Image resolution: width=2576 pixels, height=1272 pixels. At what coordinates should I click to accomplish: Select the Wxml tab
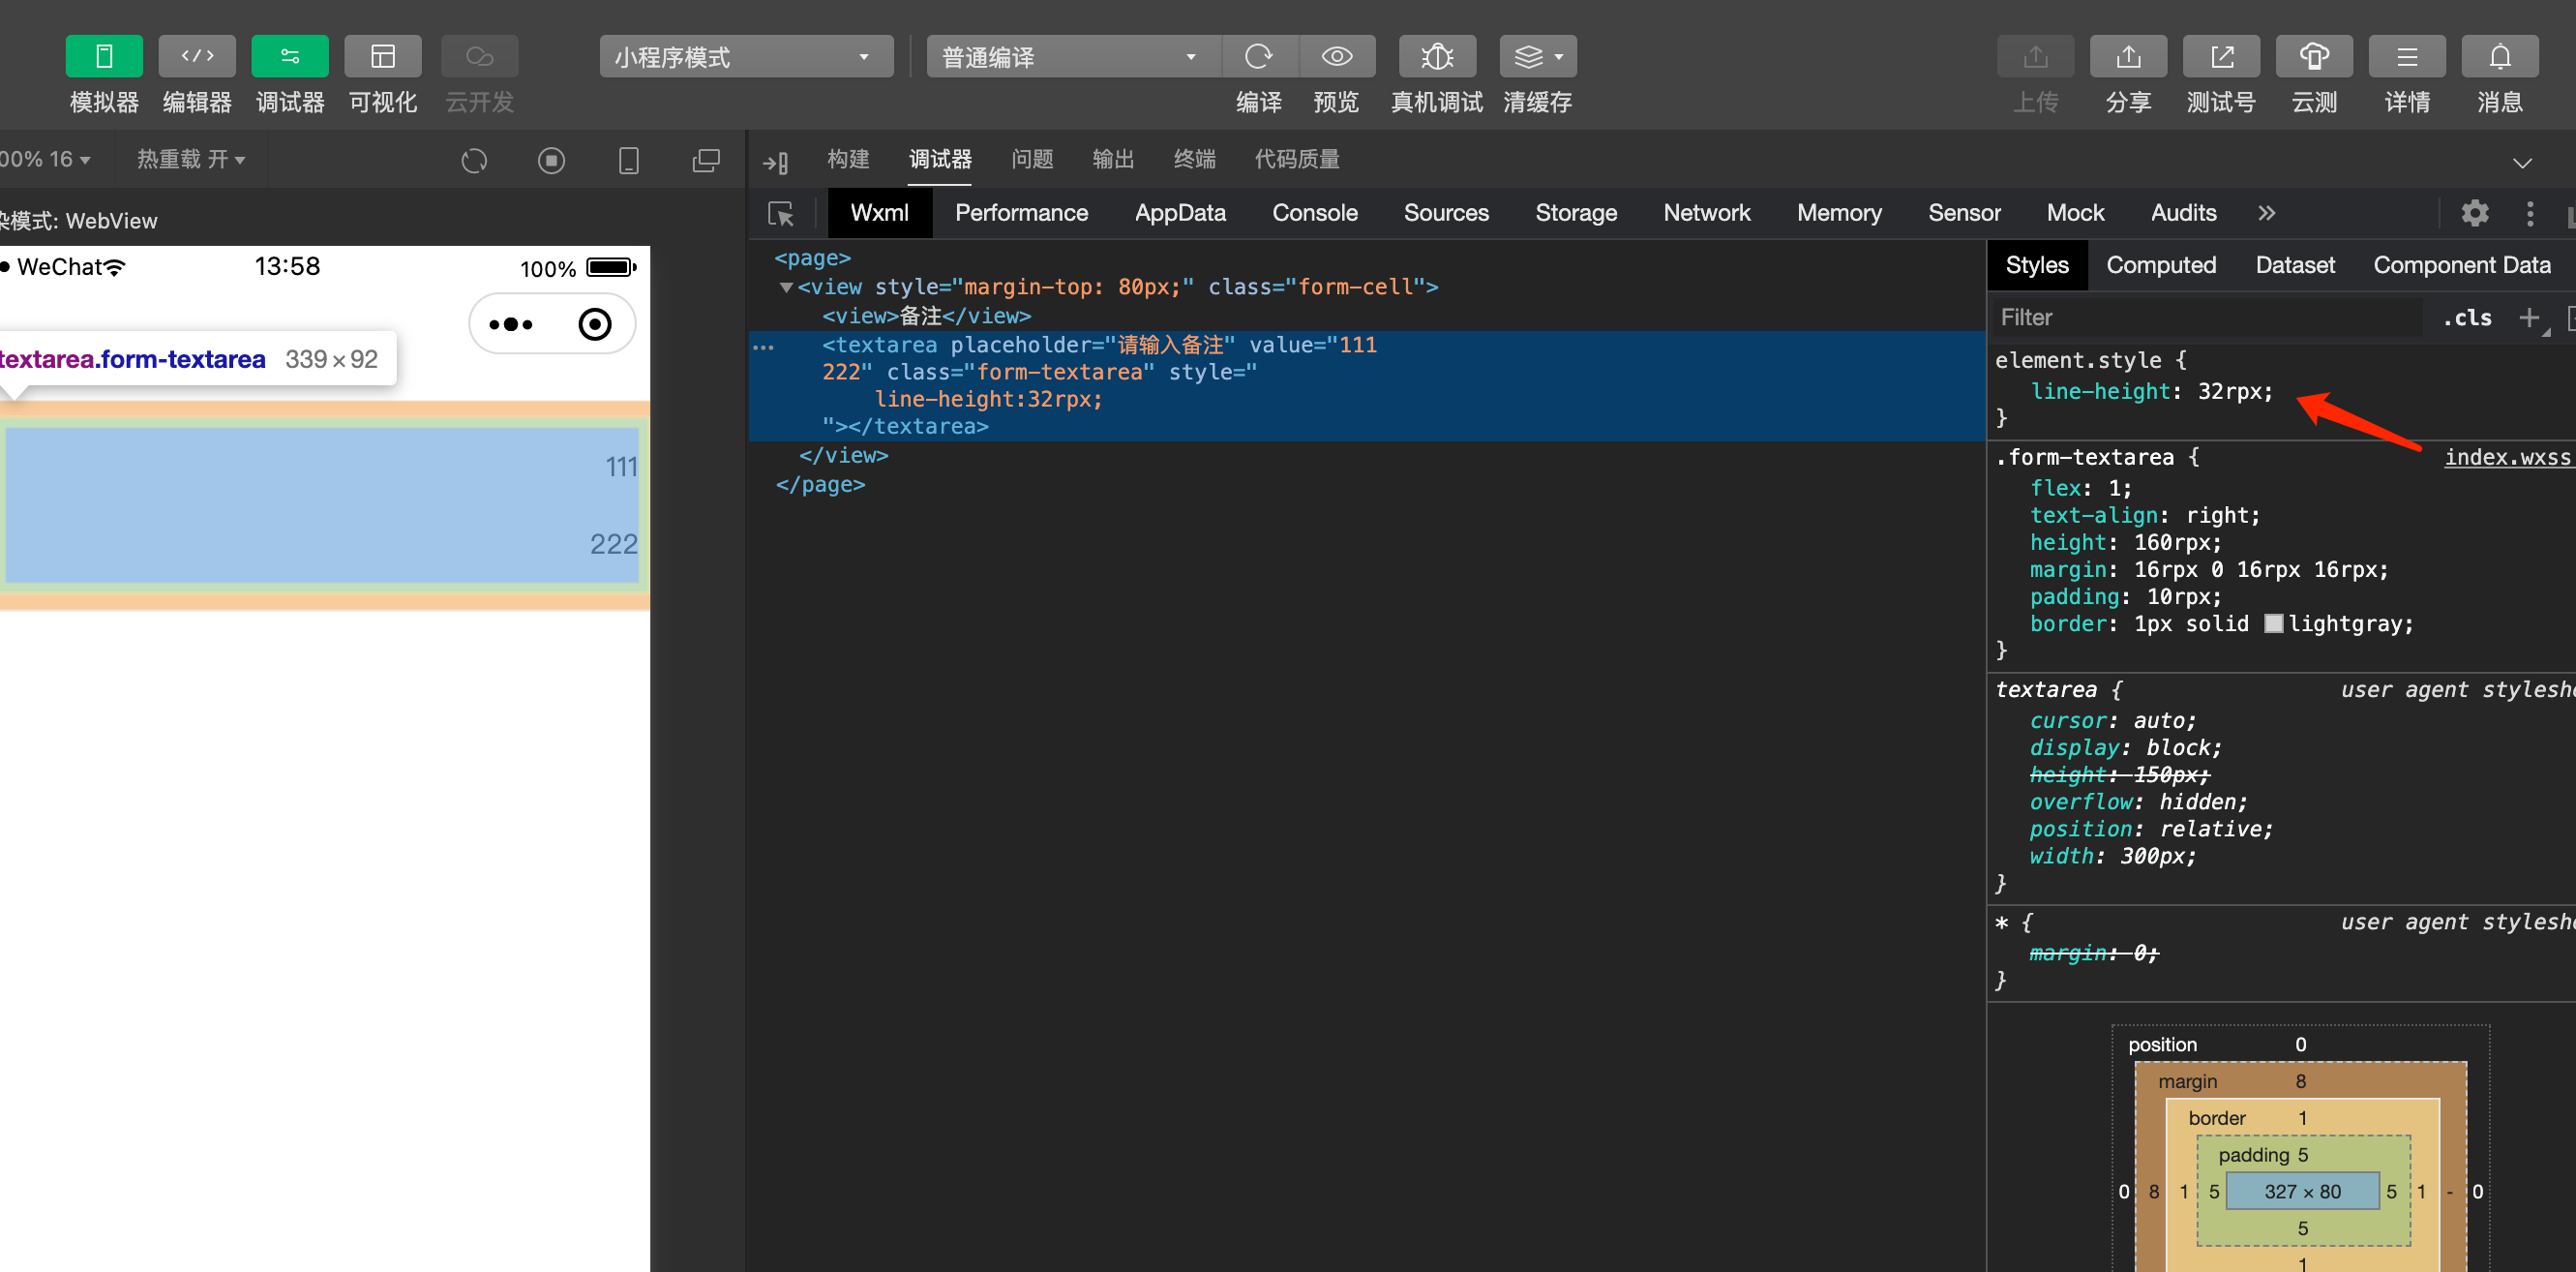(880, 213)
